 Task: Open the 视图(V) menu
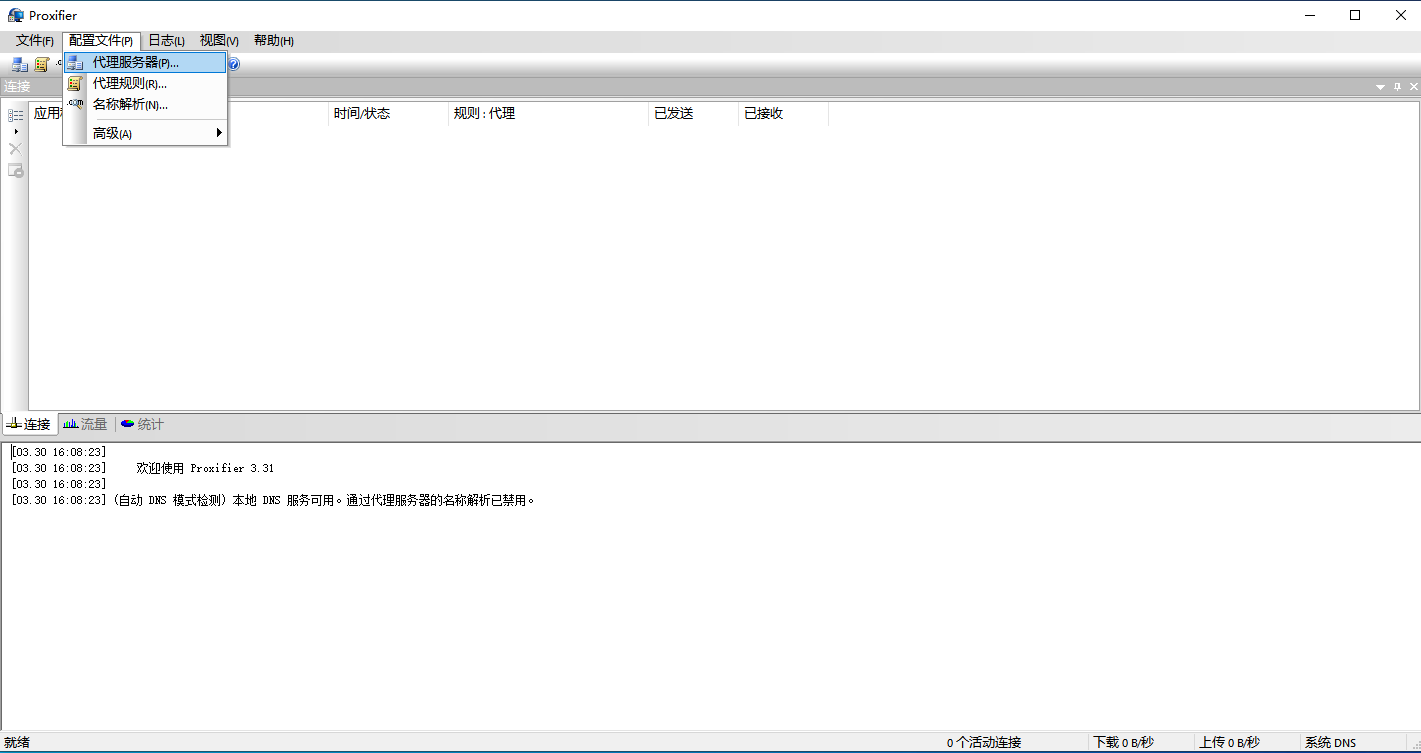219,41
